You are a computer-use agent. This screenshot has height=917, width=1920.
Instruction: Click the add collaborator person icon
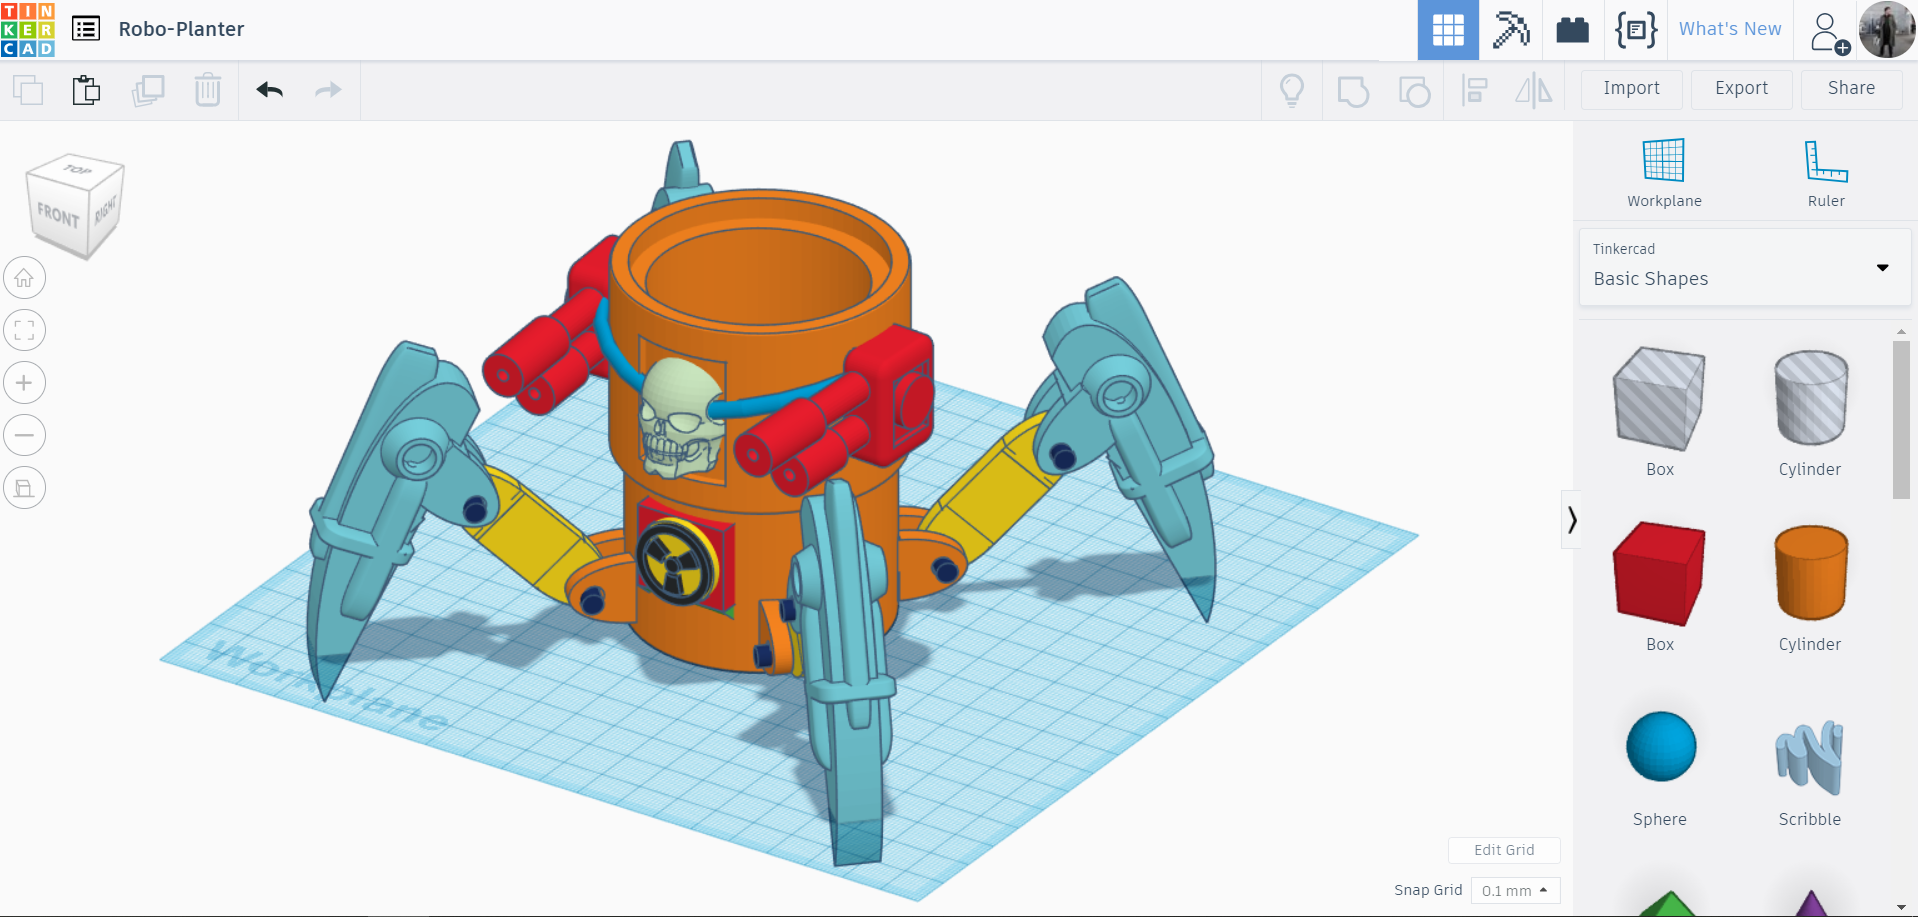(x=1829, y=32)
